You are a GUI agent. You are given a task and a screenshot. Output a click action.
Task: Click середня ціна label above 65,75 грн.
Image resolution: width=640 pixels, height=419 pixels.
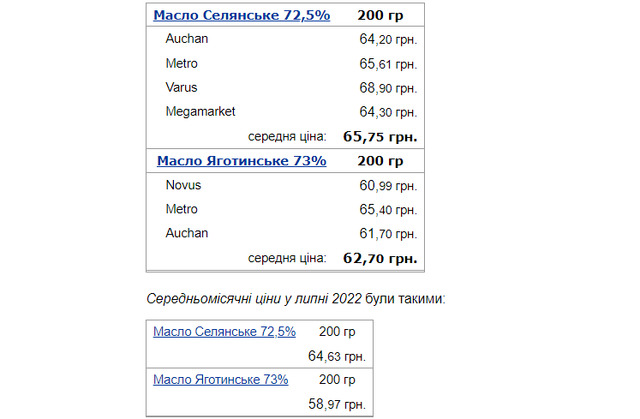[288, 137]
